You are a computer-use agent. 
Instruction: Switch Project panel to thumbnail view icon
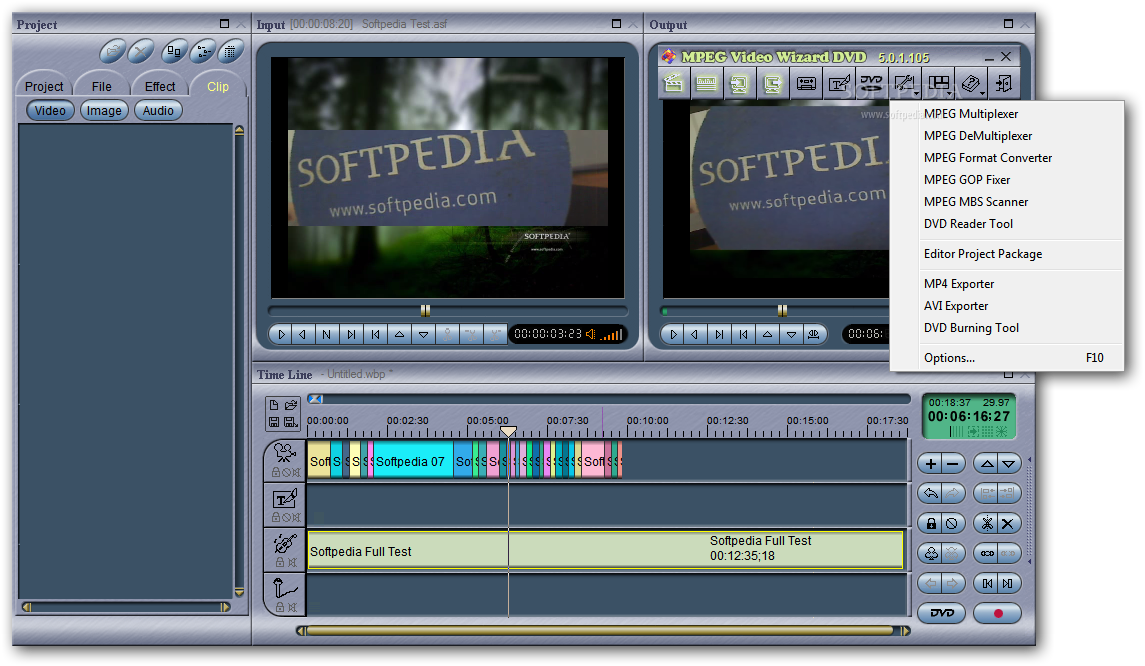pyautogui.click(x=174, y=51)
